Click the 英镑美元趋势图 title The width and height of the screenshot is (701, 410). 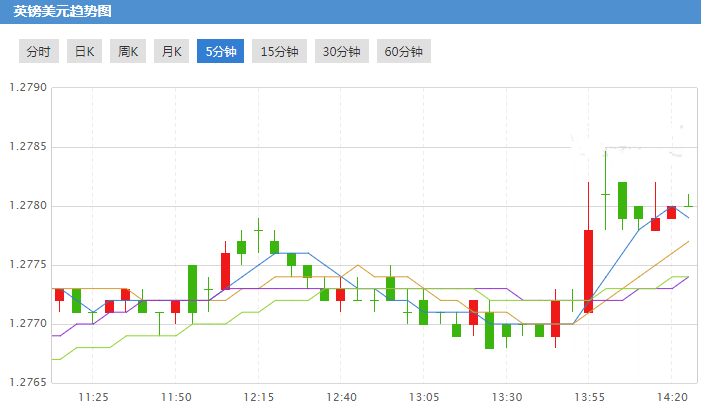(56, 12)
